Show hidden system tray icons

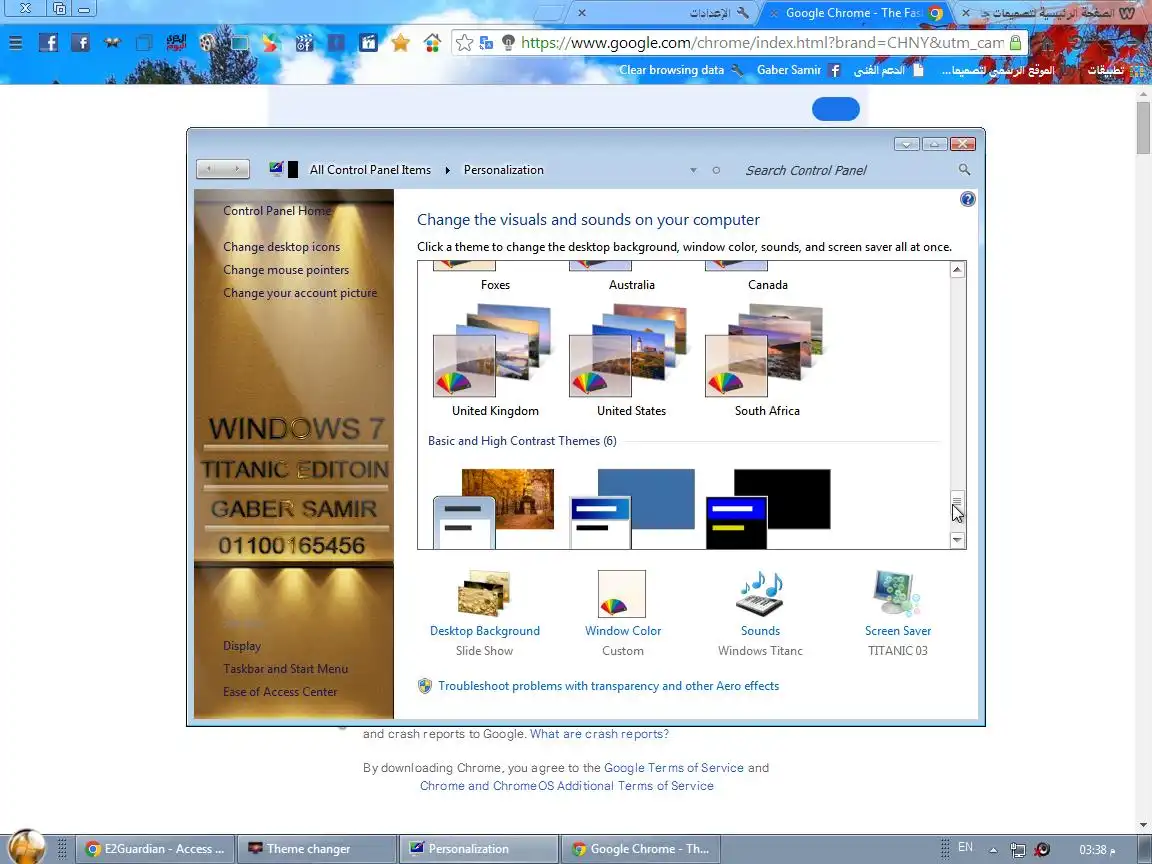(993, 850)
